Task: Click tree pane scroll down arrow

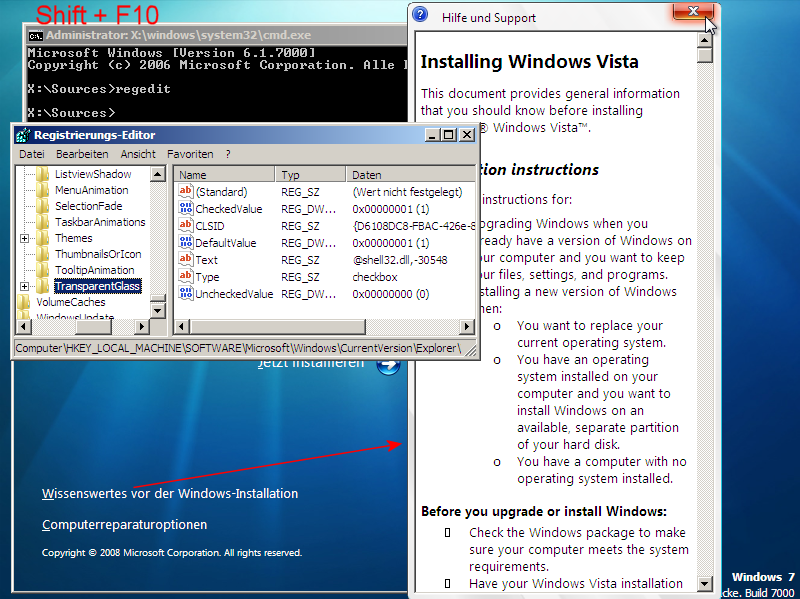Action: 158,310
